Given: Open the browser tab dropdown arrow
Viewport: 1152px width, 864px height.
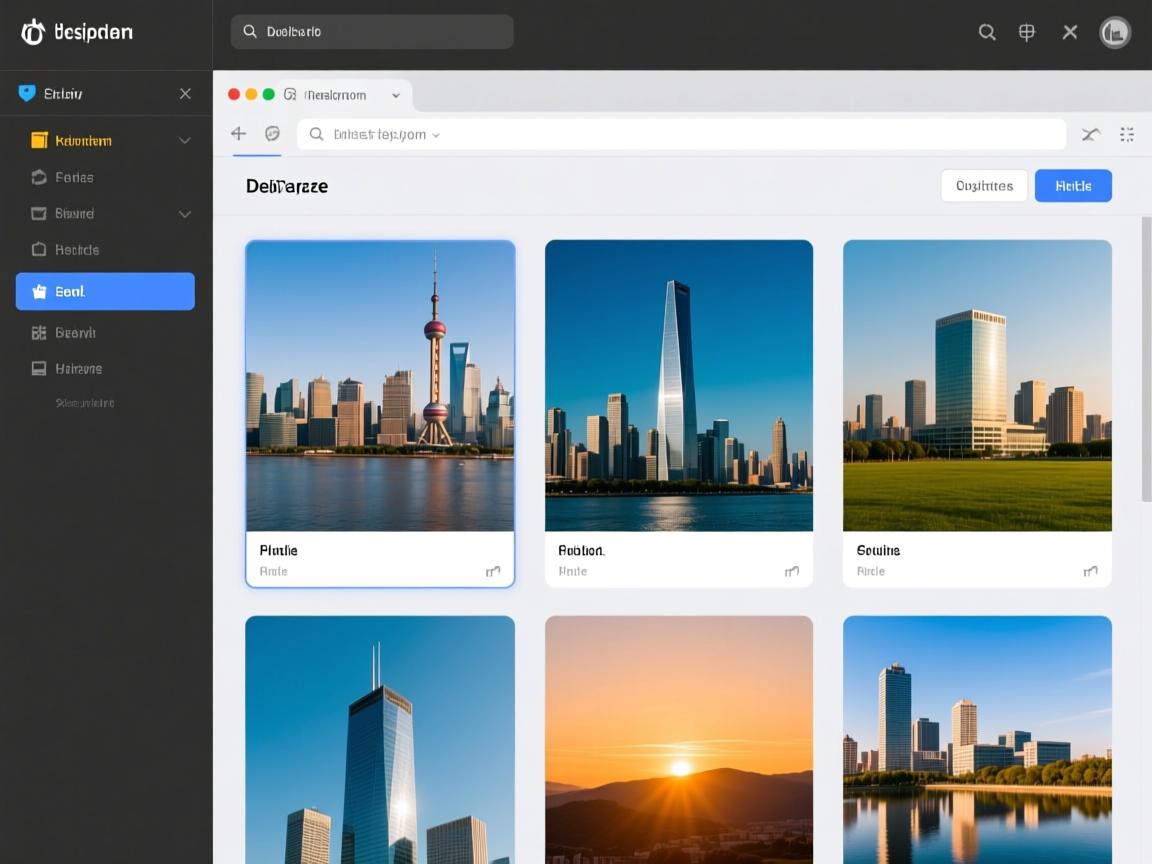Looking at the screenshot, I should click(396, 96).
